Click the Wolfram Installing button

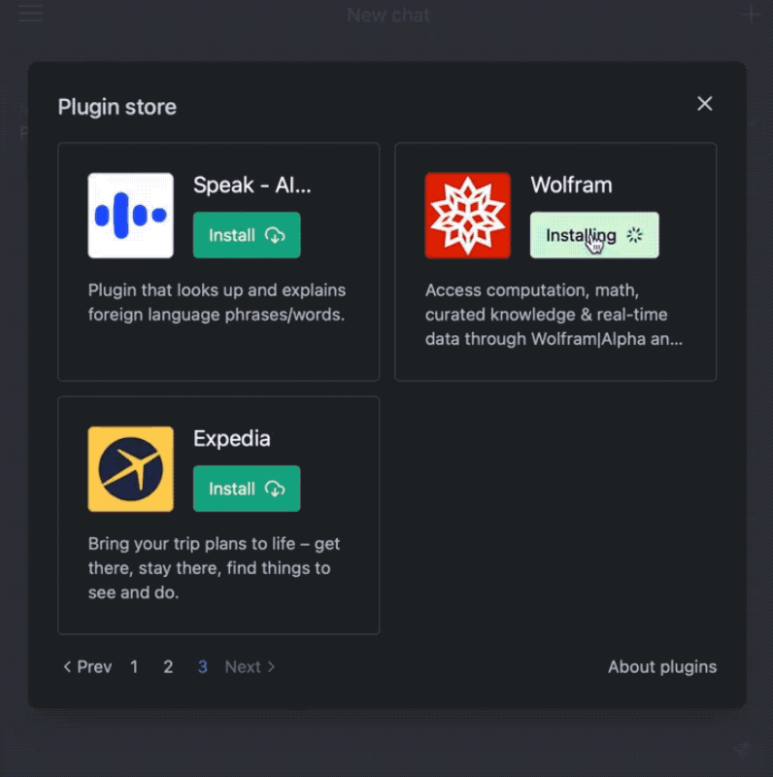pos(594,235)
